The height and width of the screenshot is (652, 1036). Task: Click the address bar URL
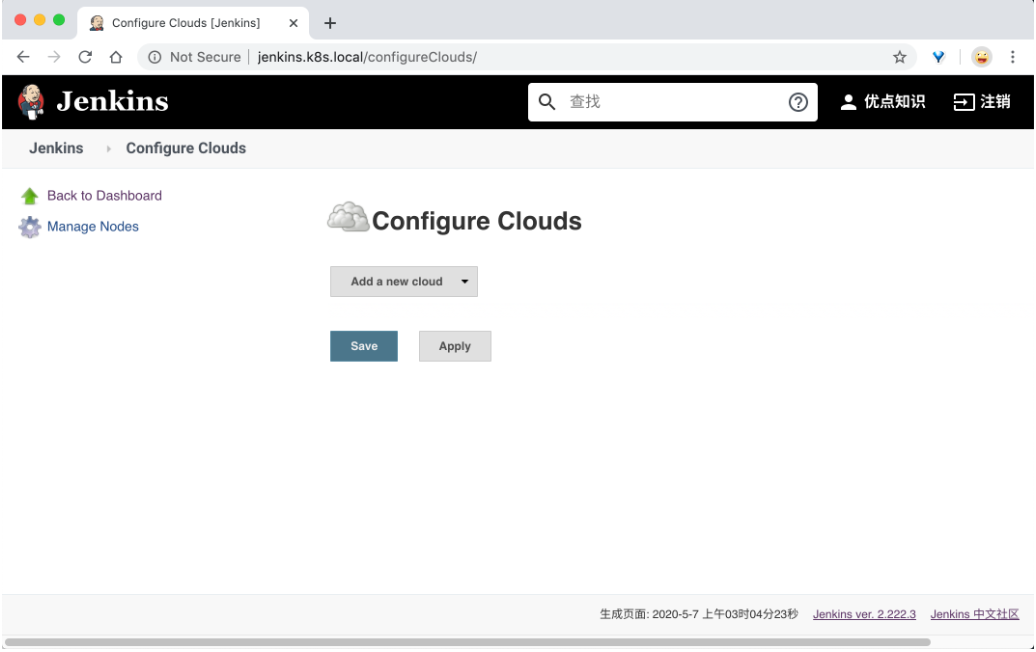click(x=367, y=57)
